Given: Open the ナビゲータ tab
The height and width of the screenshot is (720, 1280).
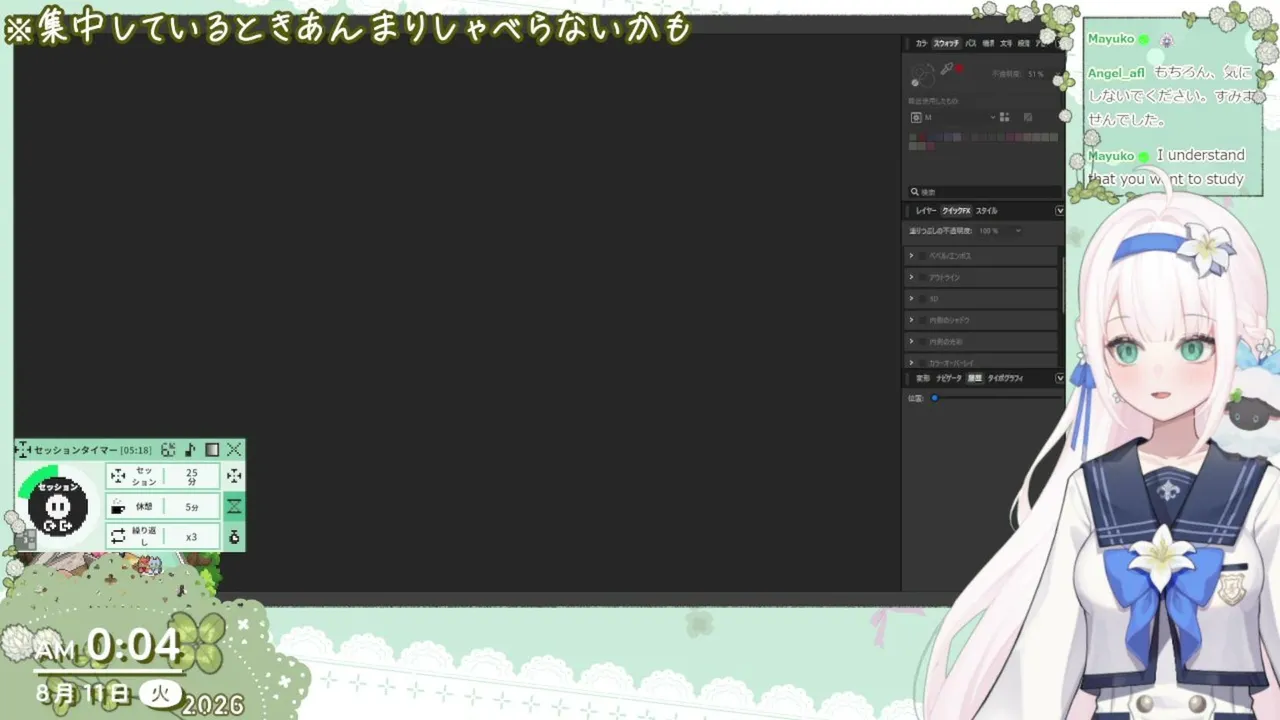Looking at the screenshot, I should pyautogui.click(x=948, y=379).
